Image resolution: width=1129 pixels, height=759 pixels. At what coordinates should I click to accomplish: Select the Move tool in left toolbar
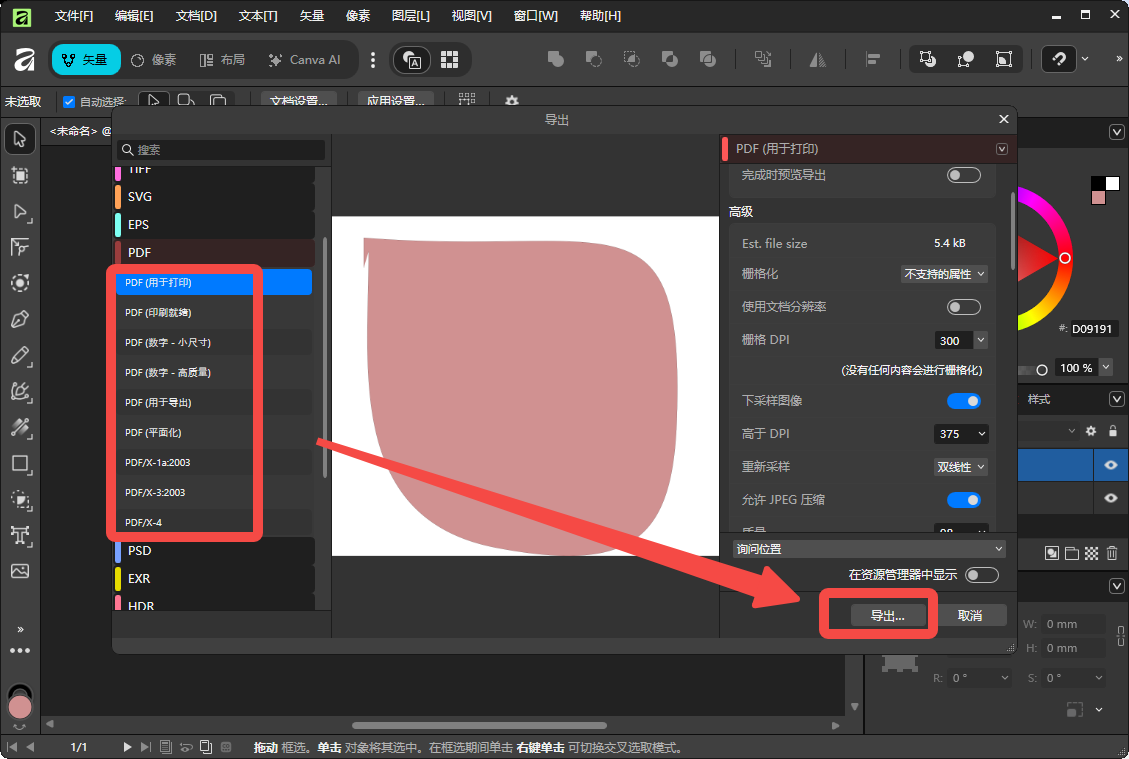coord(20,139)
